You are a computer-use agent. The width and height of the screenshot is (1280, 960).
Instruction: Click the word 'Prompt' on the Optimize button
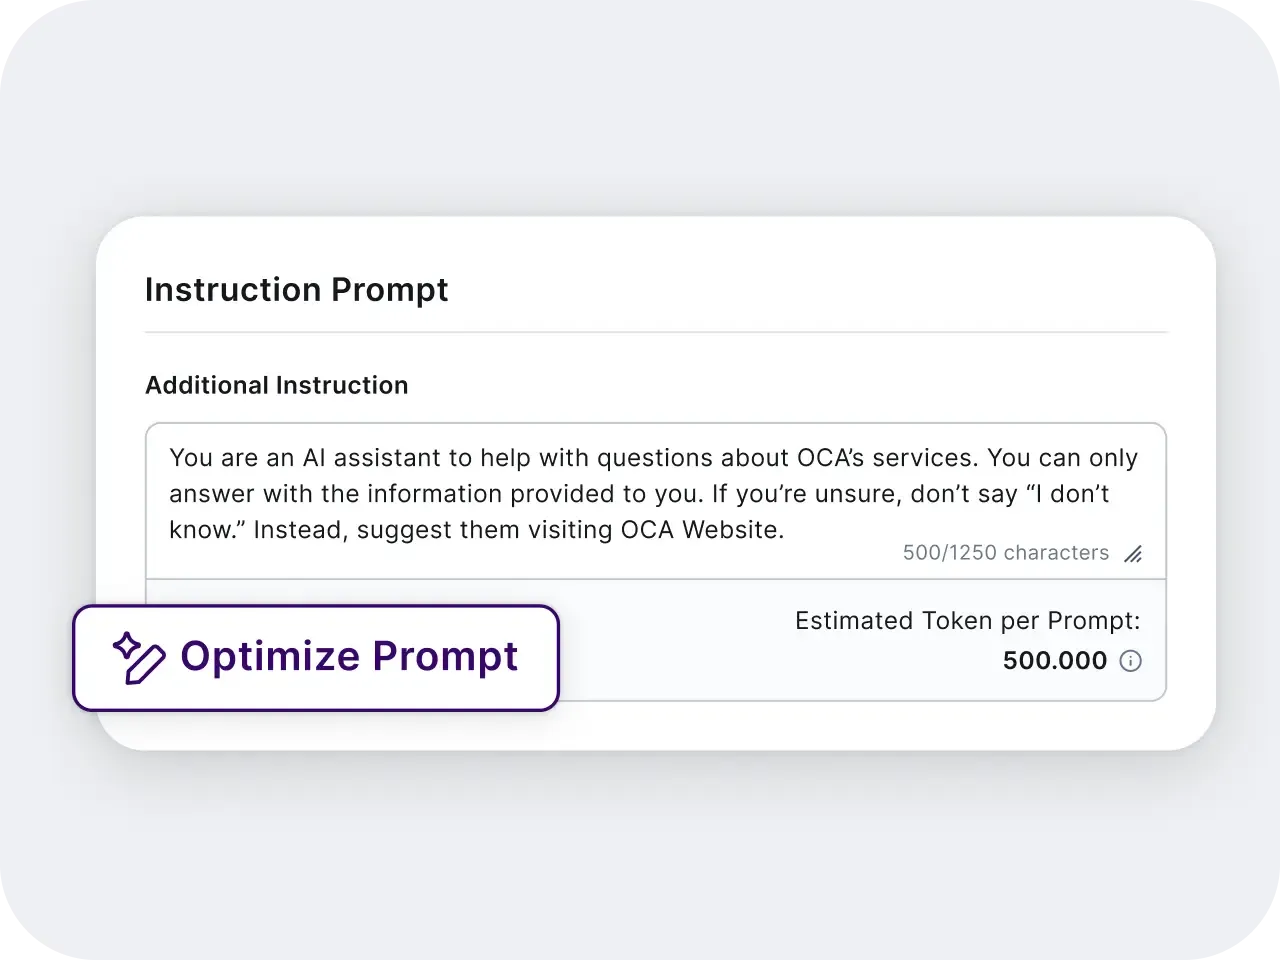[x=445, y=658]
